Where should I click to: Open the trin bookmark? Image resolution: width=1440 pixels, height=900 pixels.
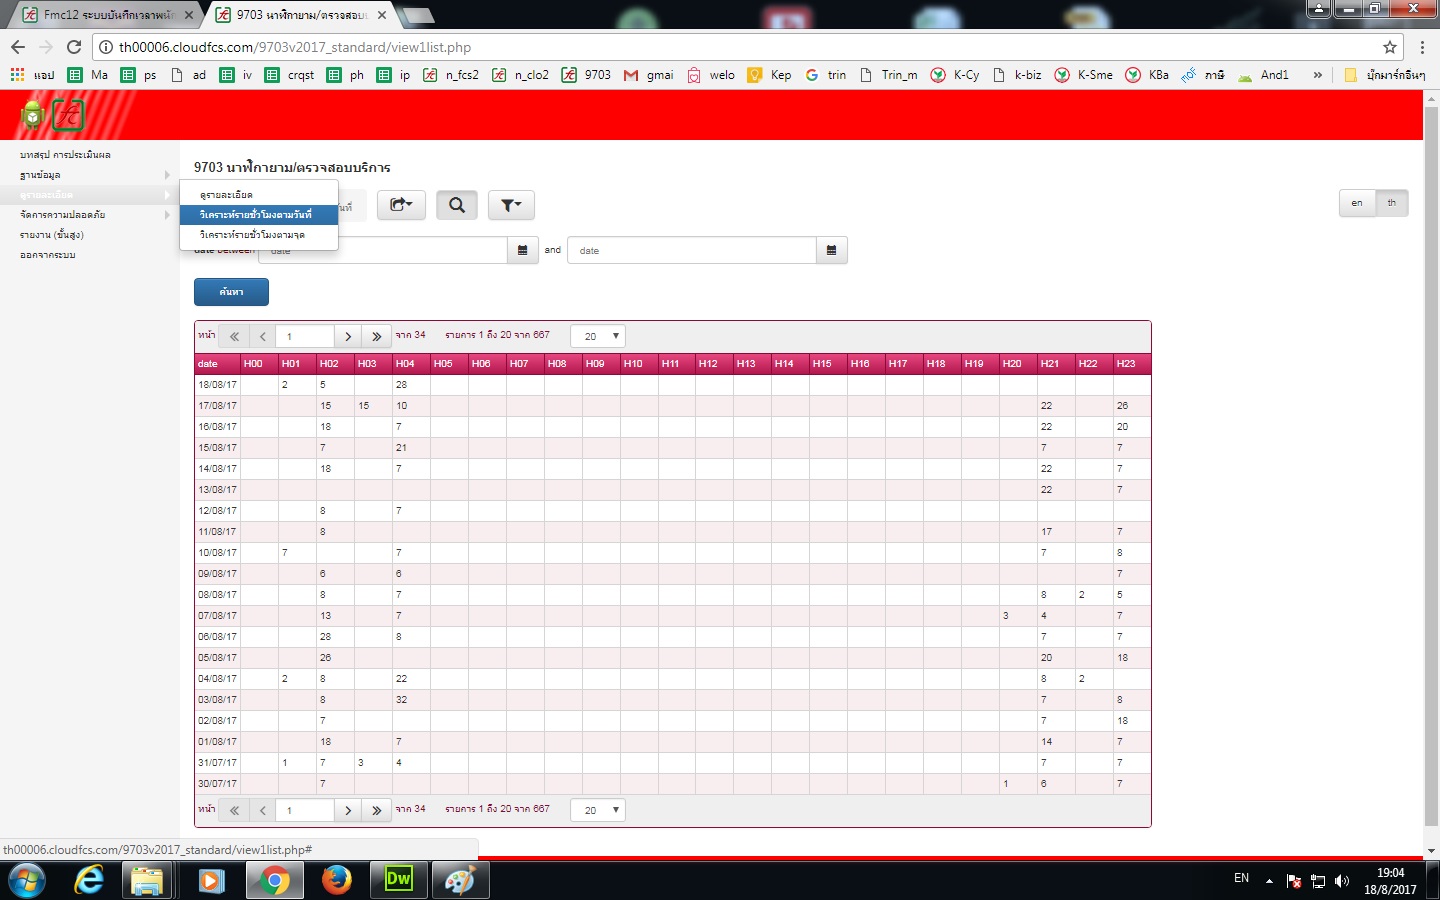point(826,75)
